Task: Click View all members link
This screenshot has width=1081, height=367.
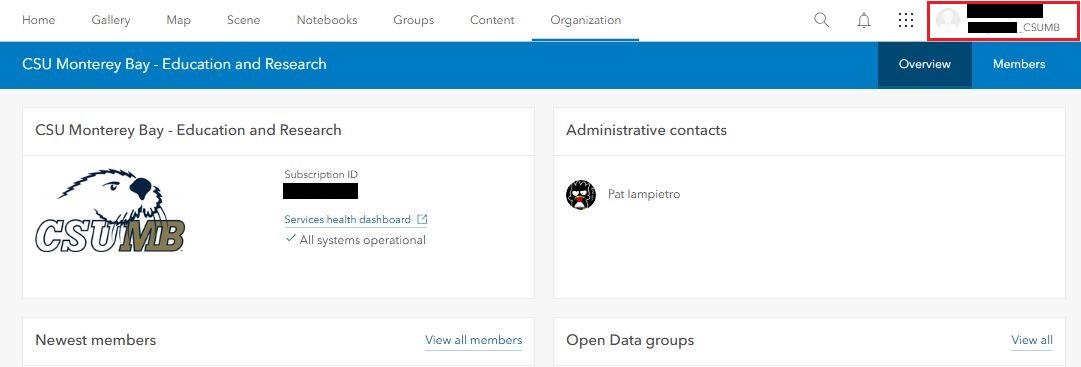Action: coord(474,340)
